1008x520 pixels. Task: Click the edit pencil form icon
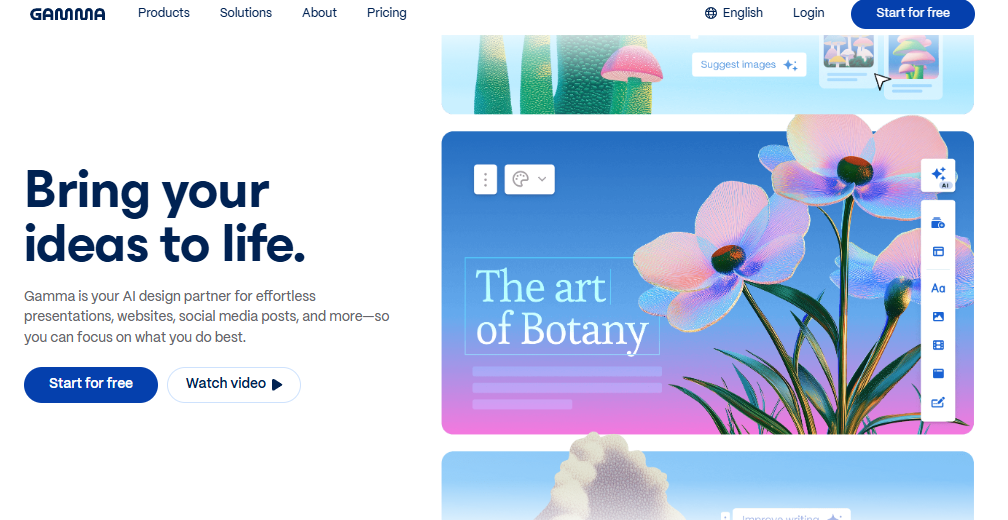938,402
